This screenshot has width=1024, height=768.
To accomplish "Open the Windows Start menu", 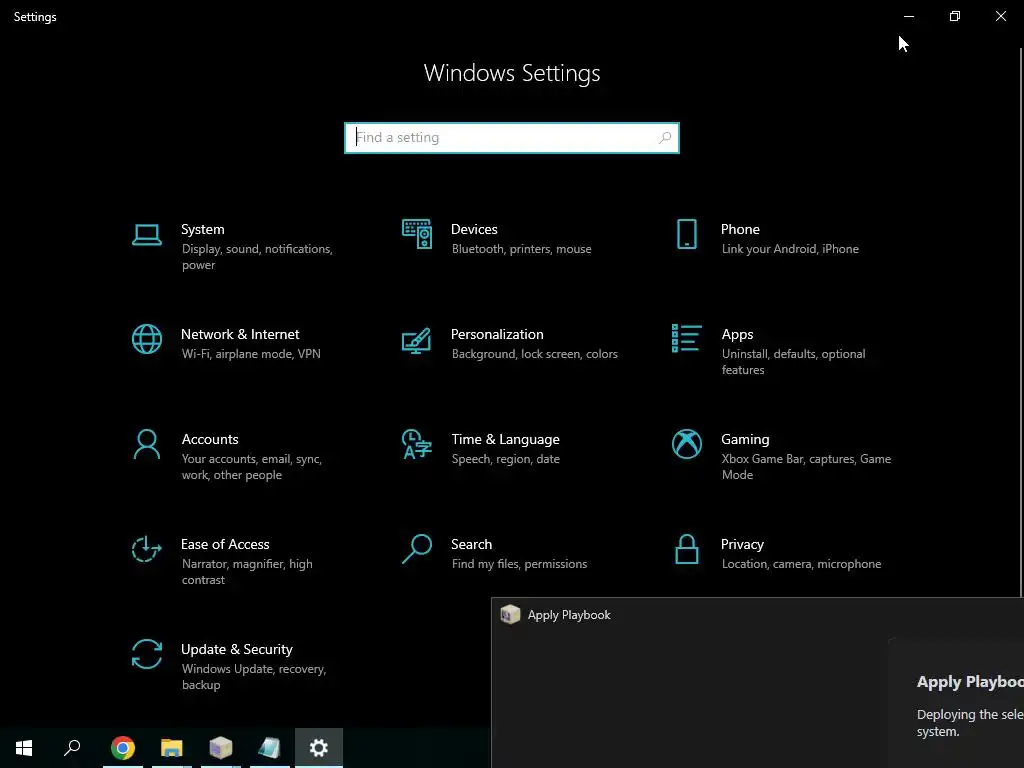I will coord(24,748).
